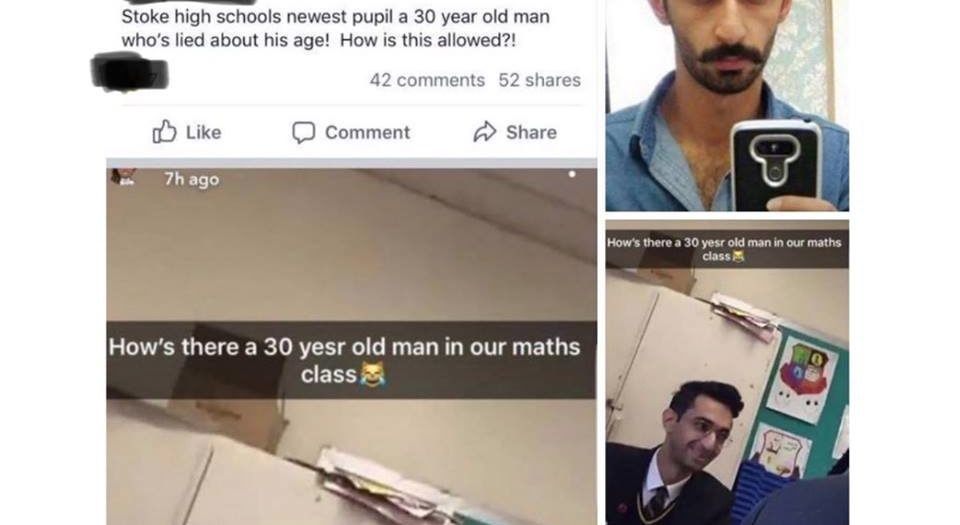The image size is (960, 525).
Task: Click the Share button label
Action: [531, 132]
